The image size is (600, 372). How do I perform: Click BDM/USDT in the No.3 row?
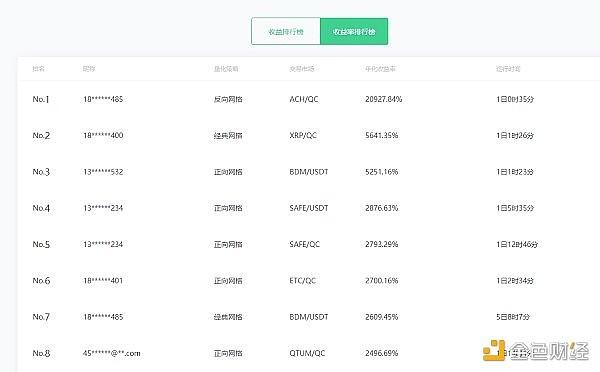pos(309,171)
